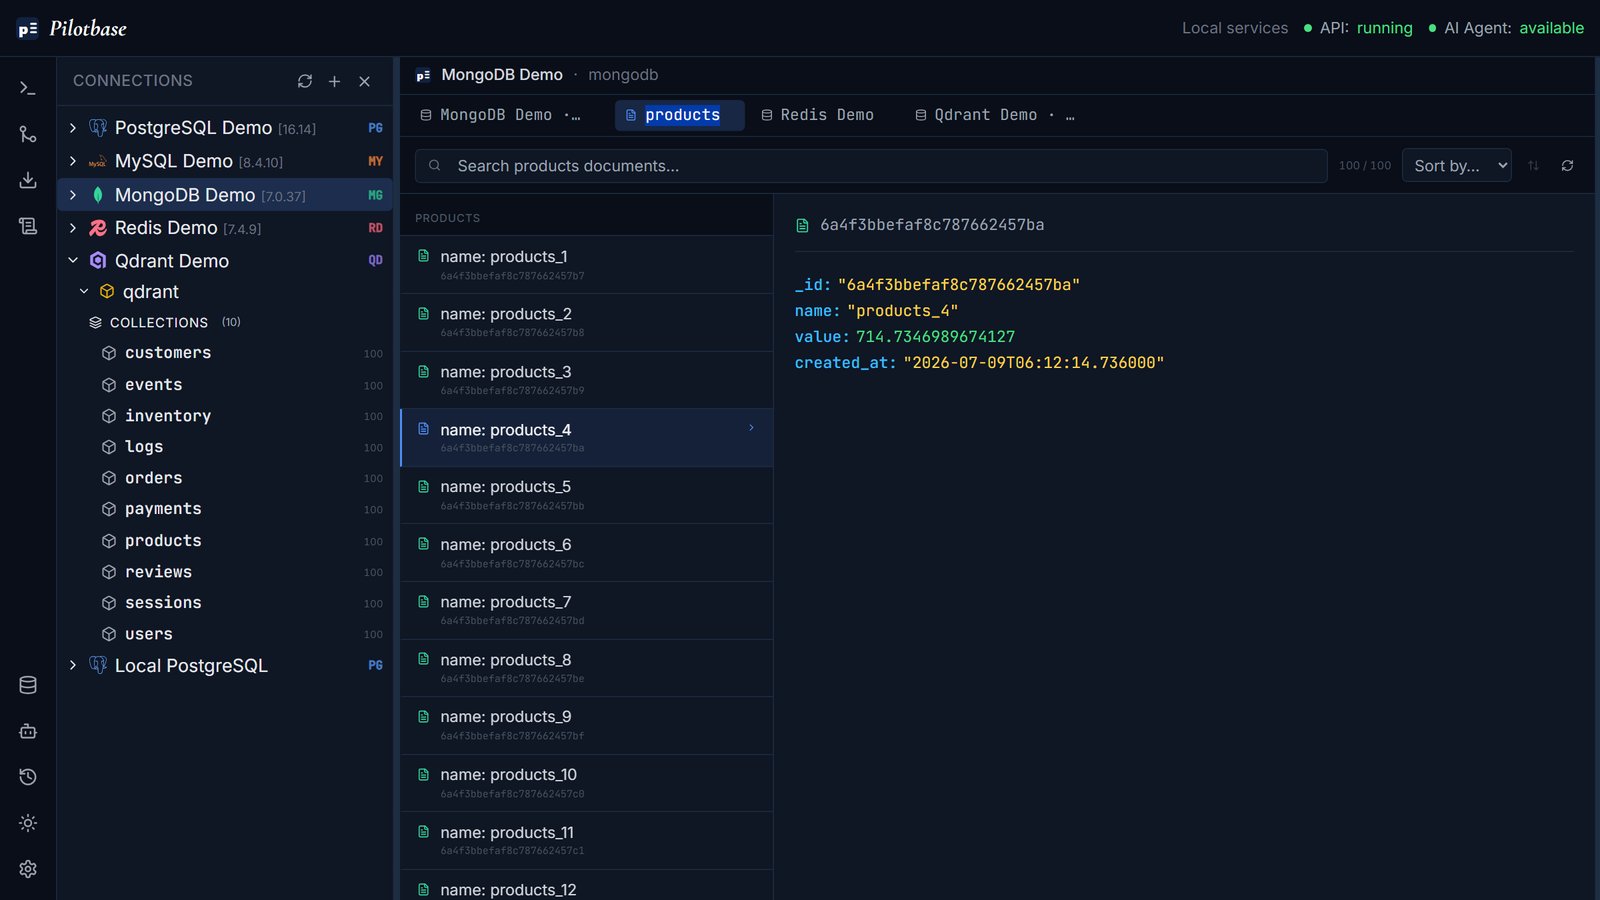1600x900 pixels.
Task: Expand the PostgreSQL Demo connection
Action: tap(73, 128)
